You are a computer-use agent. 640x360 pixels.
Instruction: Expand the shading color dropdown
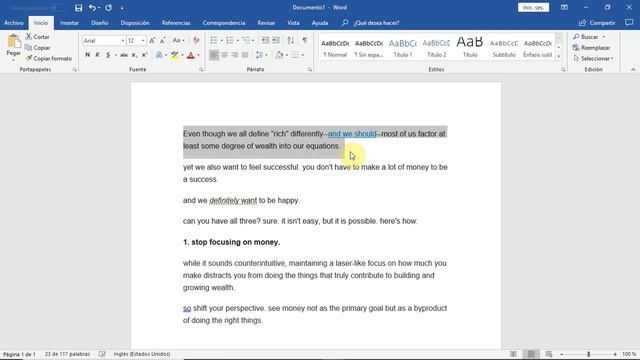(287, 55)
